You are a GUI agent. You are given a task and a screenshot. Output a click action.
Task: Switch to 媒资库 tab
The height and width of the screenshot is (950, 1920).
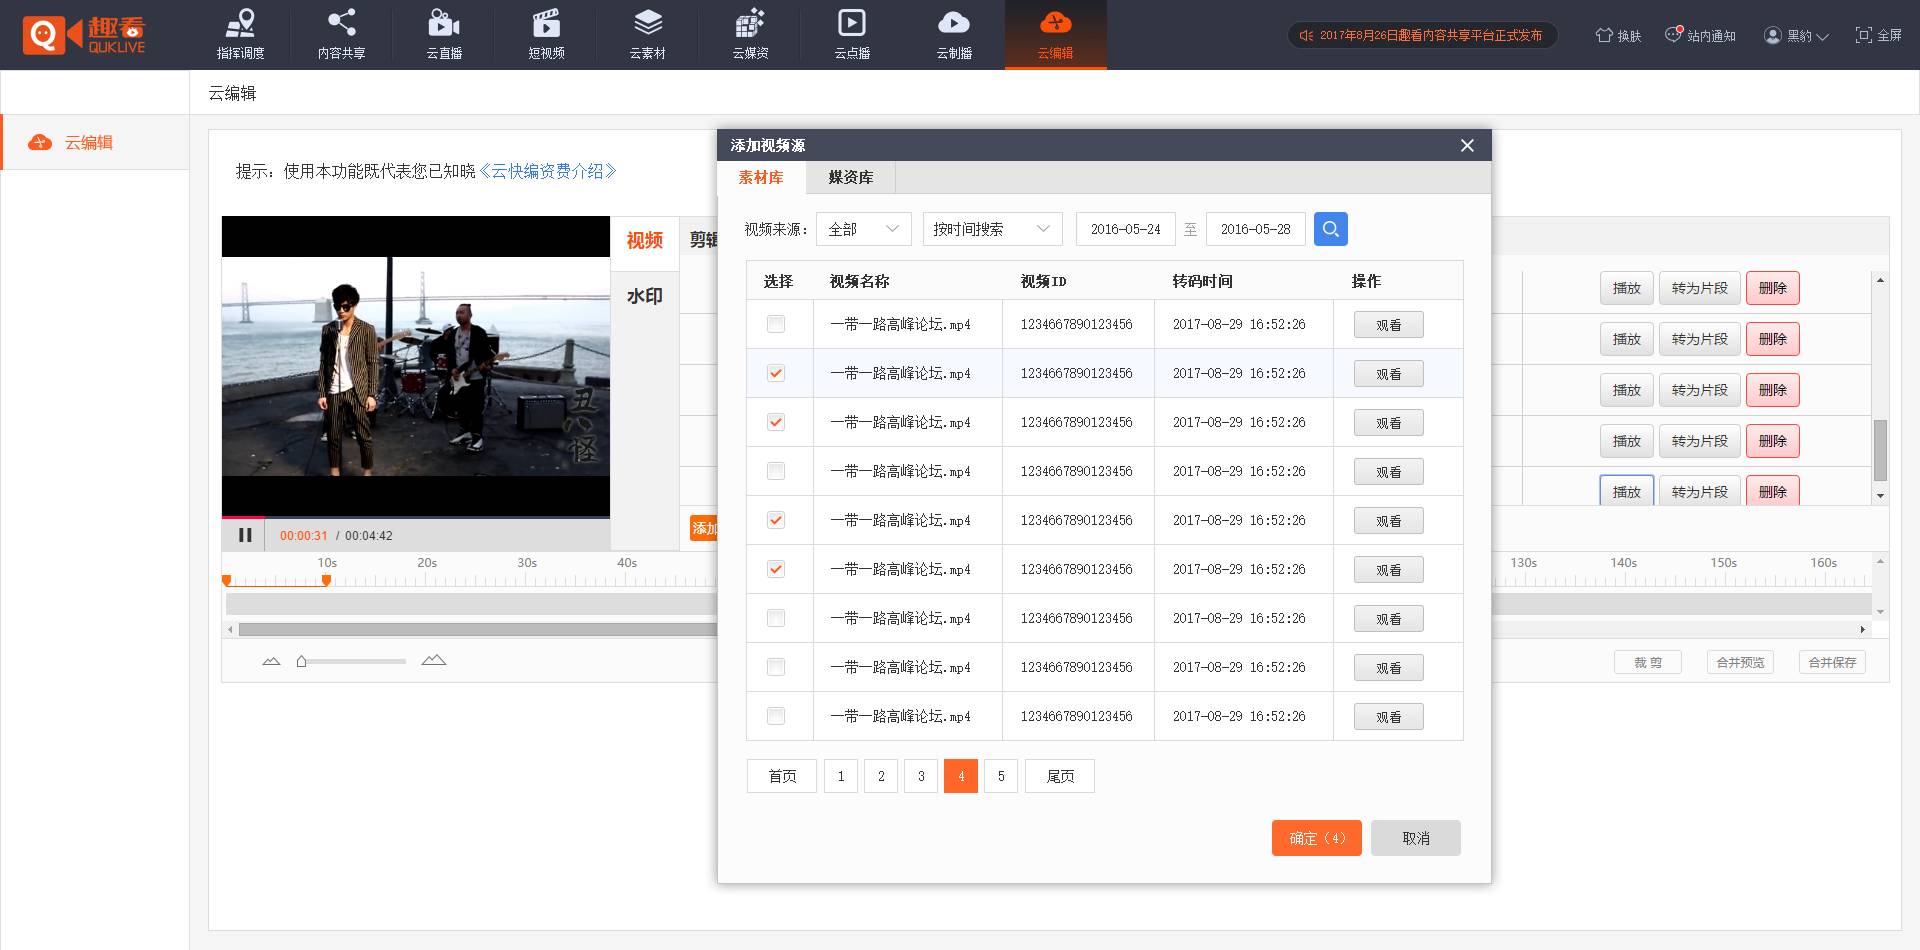(x=851, y=177)
